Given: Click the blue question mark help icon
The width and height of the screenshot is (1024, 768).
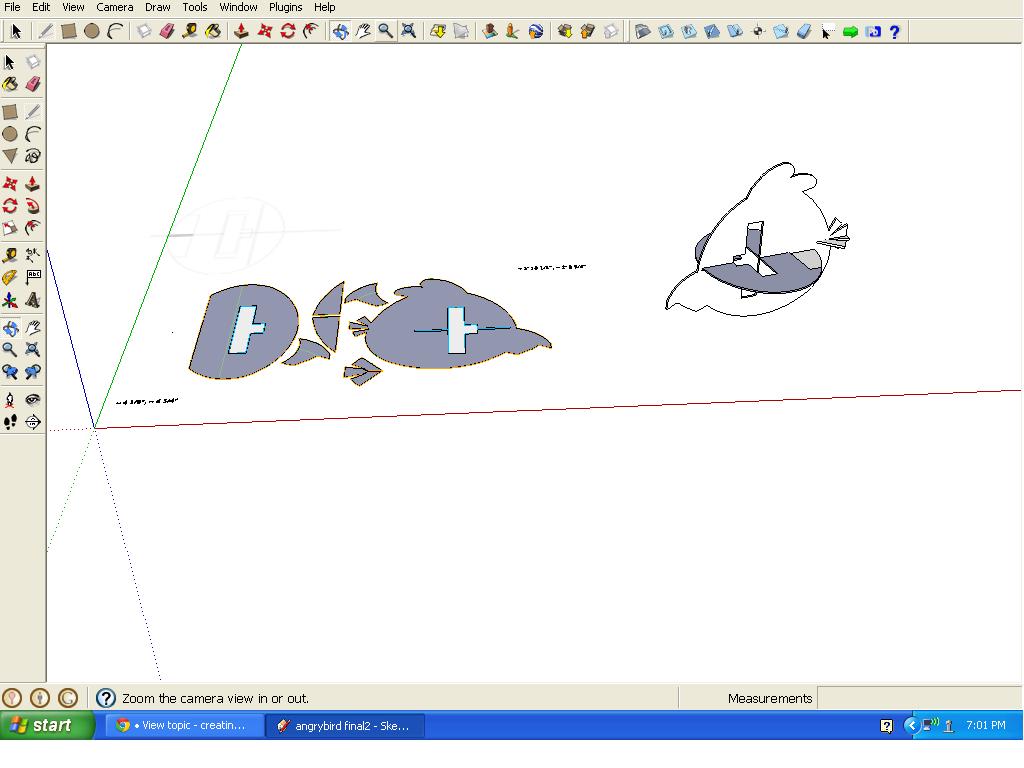Looking at the screenshot, I should click(x=895, y=32).
